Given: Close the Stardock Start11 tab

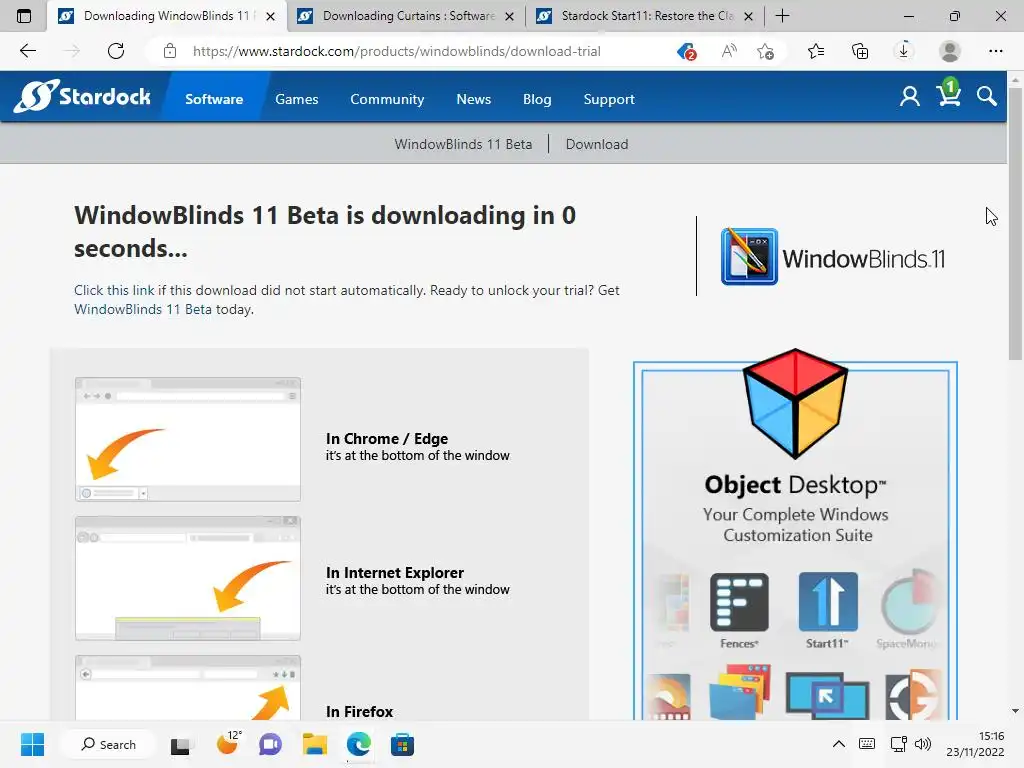Looking at the screenshot, I should click(748, 16).
